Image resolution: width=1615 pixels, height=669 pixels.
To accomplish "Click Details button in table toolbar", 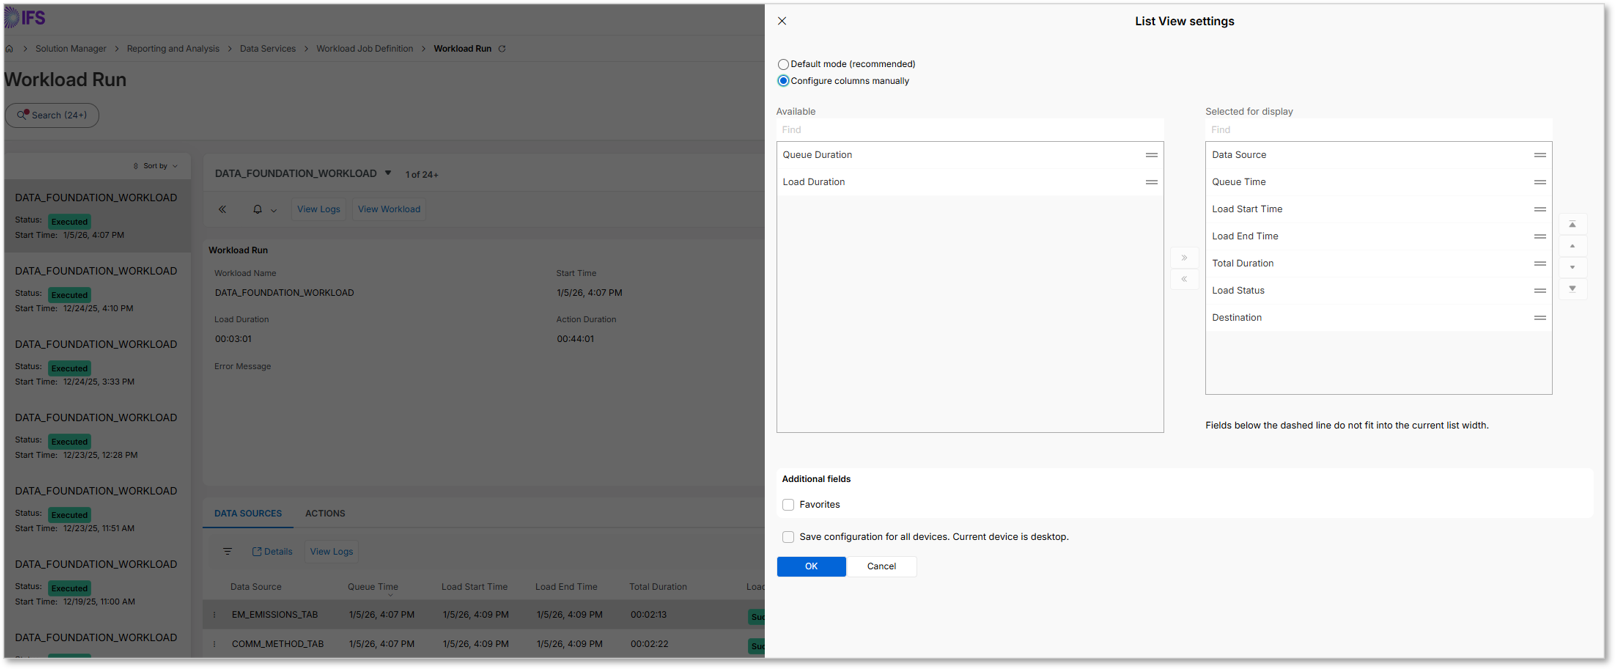I will click(272, 552).
